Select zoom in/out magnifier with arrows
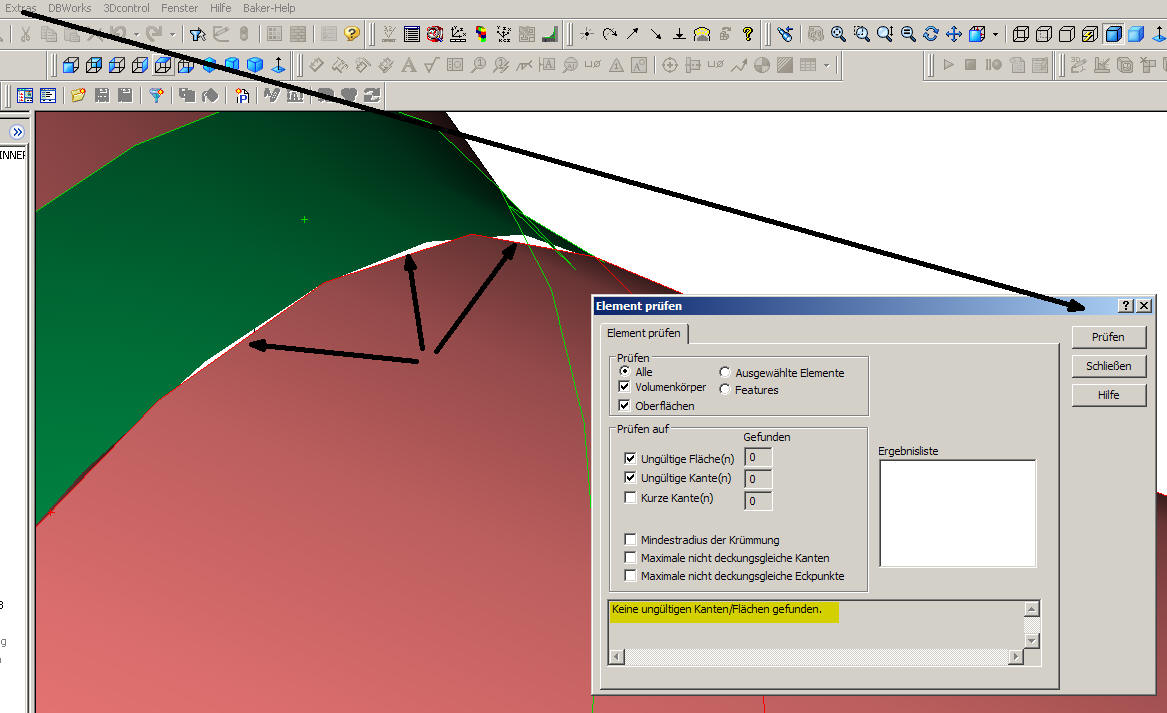Screen dimensions: 1167x713 pyautogui.click(x=884, y=34)
